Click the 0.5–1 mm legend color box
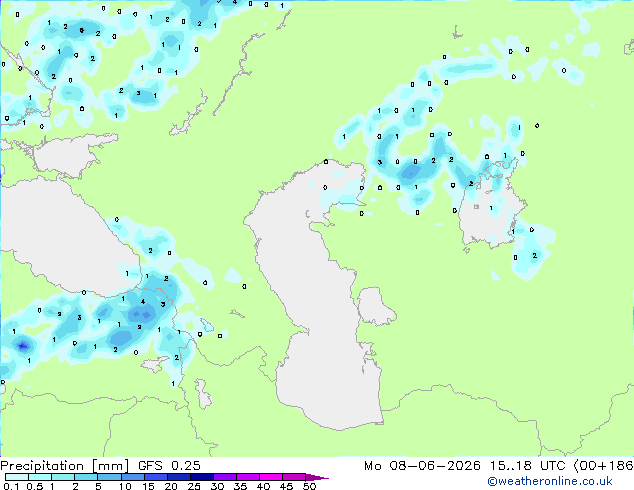 point(40,477)
